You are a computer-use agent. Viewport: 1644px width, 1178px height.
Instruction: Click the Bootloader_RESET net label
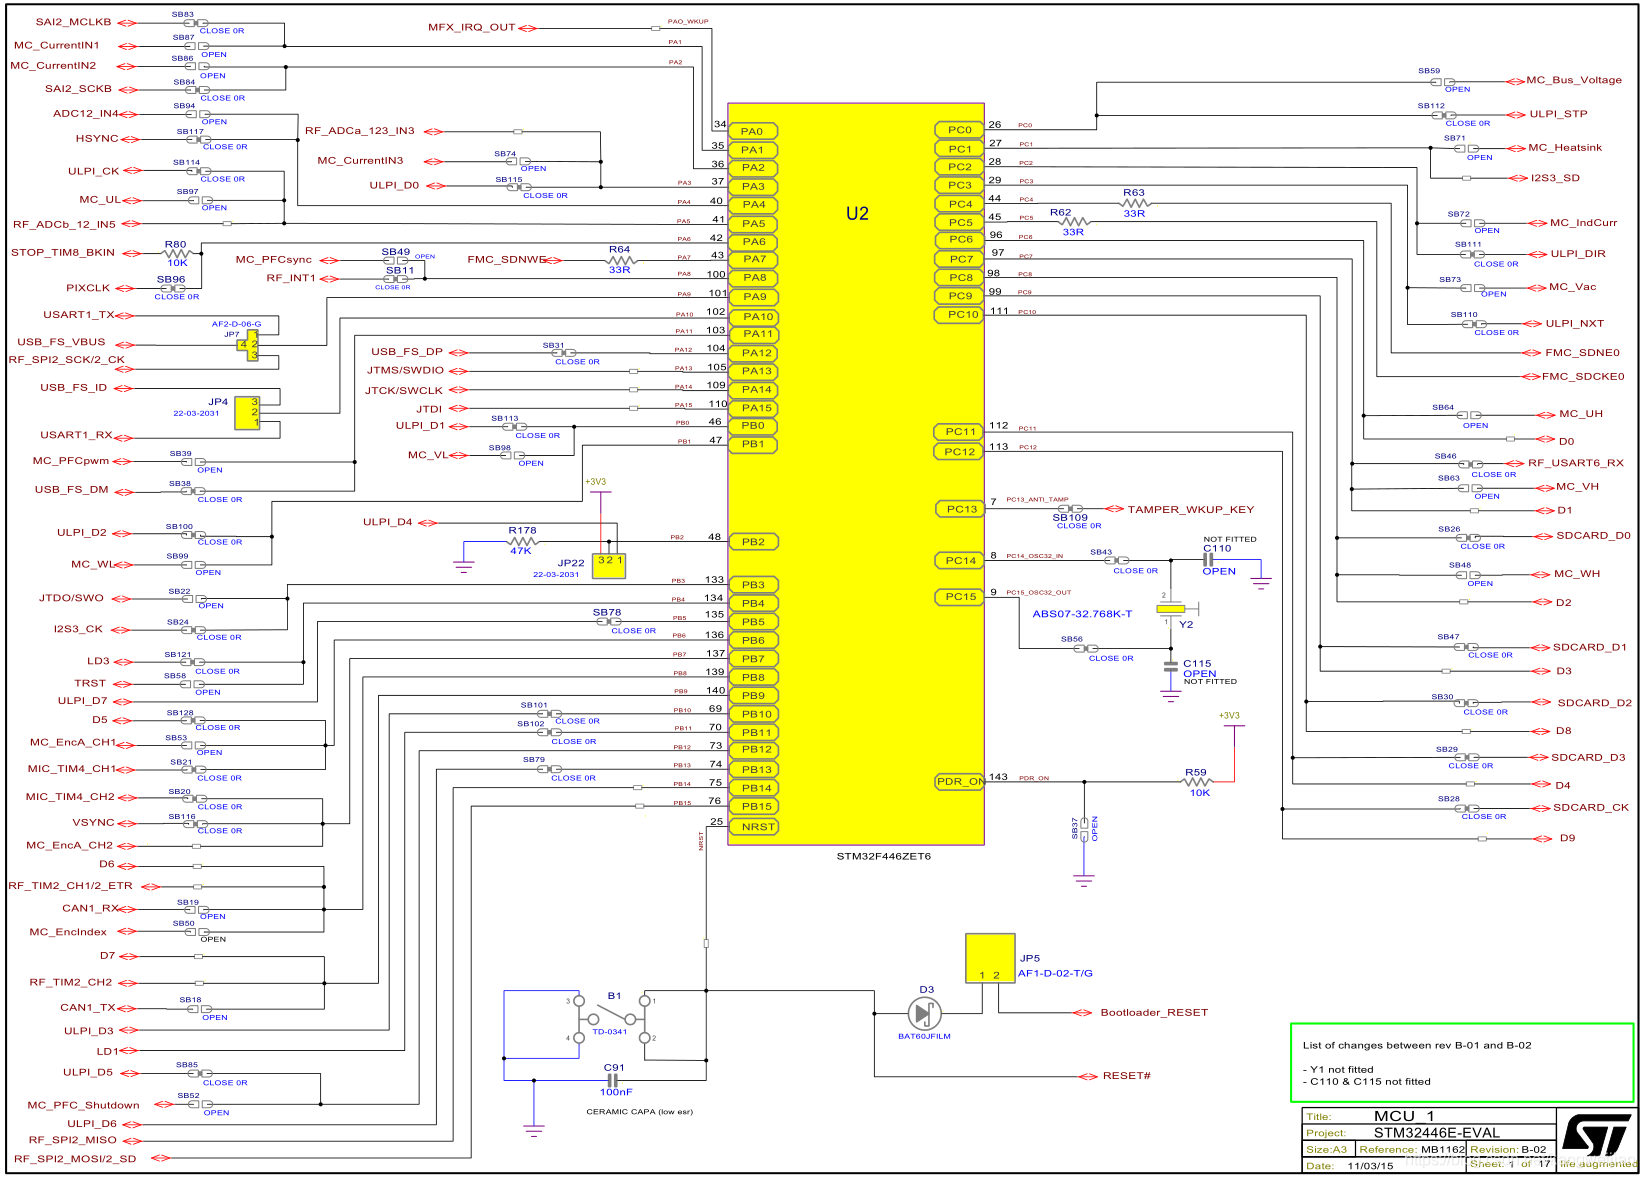tap(1152, 1012)
